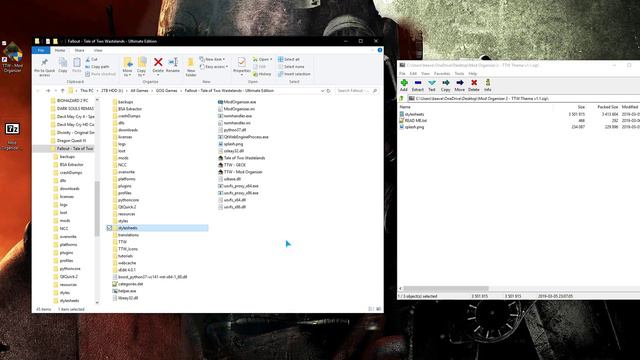640x360 pixels.
Task: Click the Add button in 7-Zip toolbar
Action: 404,85
